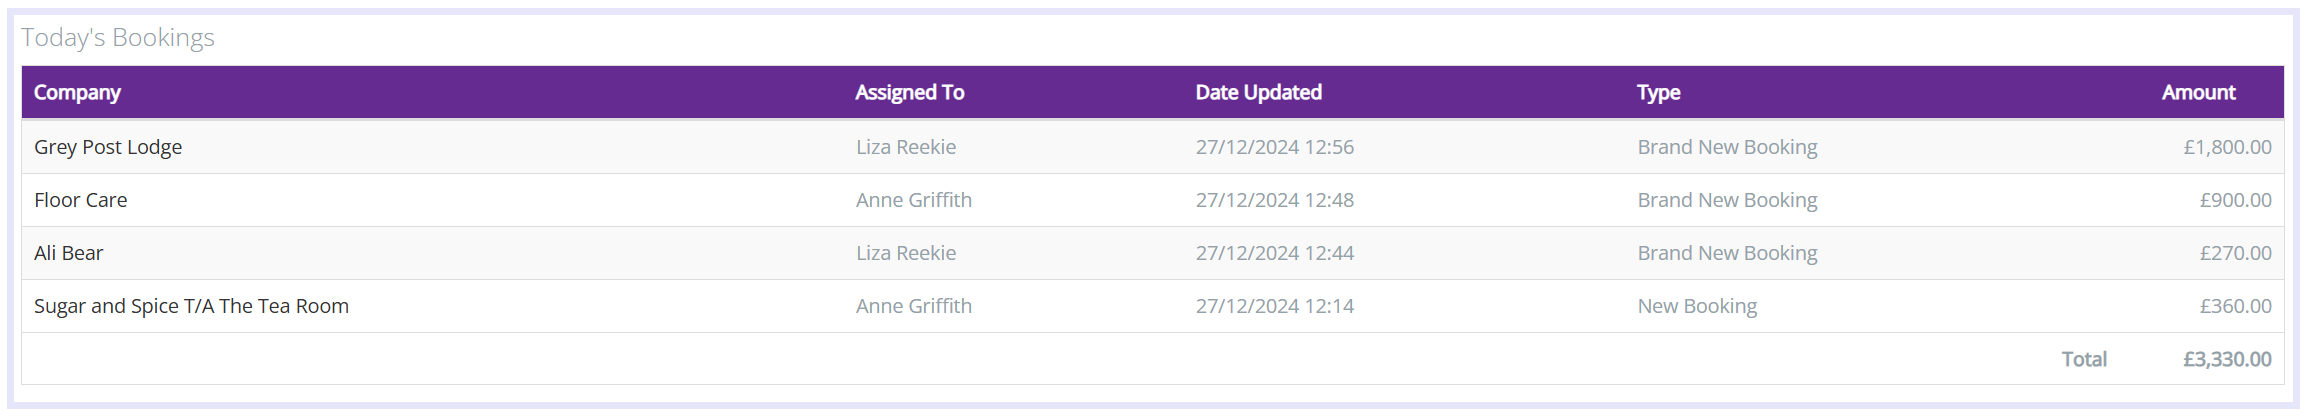Open the Ali Bear booking
2306x419 pixels.
[69, 253]
